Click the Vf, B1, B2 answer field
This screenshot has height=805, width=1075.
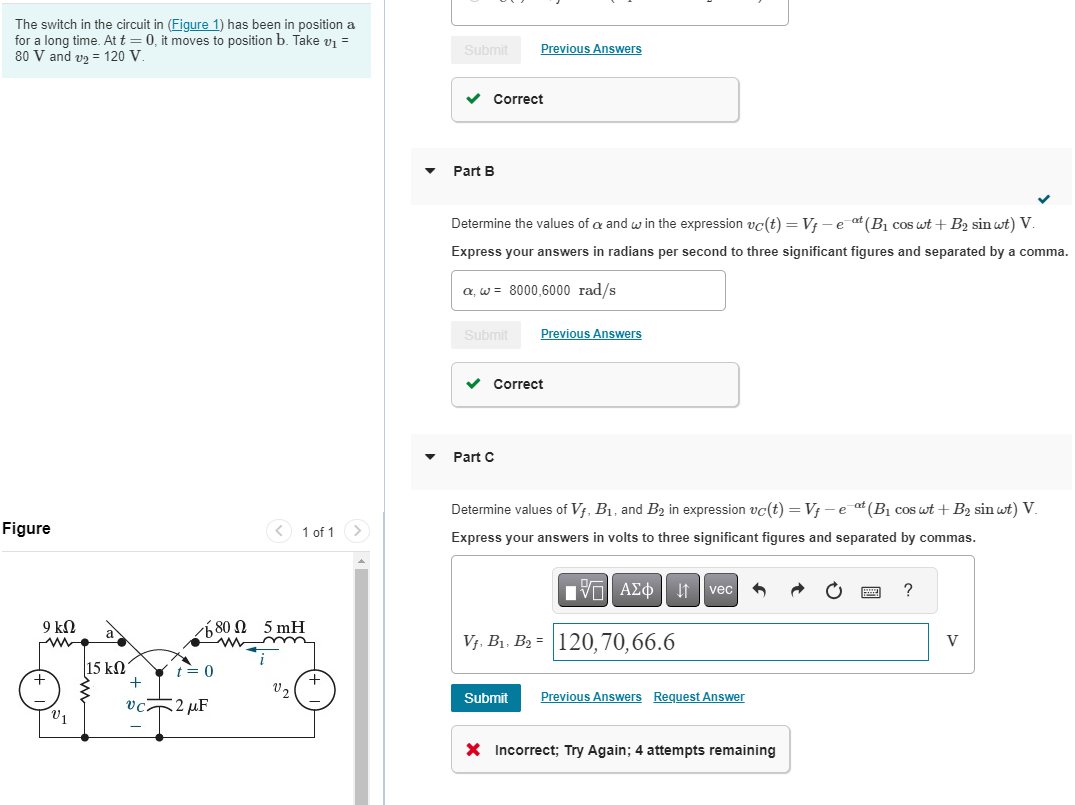coord(740,641)
